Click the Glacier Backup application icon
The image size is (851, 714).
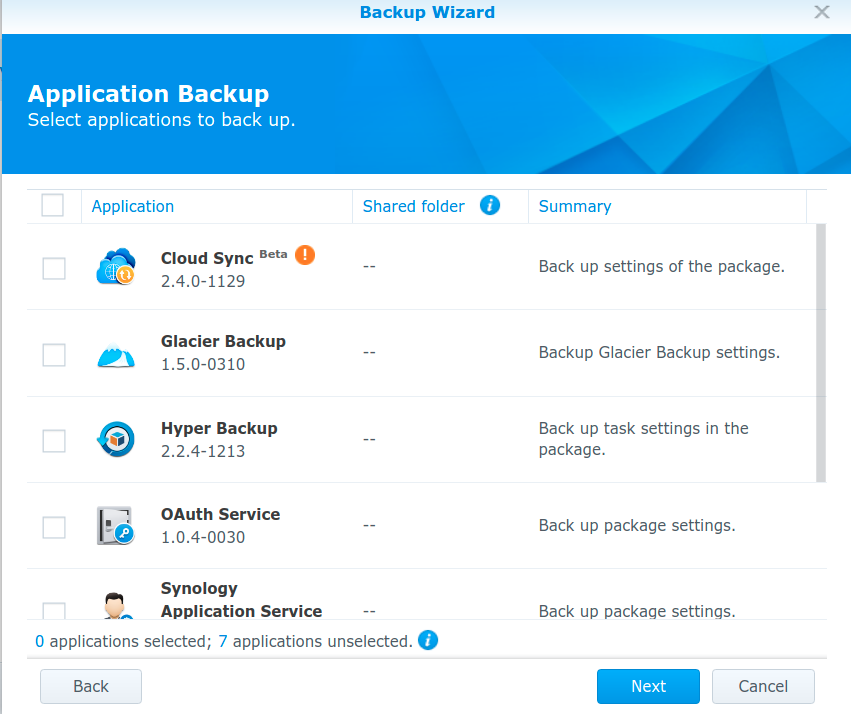(115, 354)
